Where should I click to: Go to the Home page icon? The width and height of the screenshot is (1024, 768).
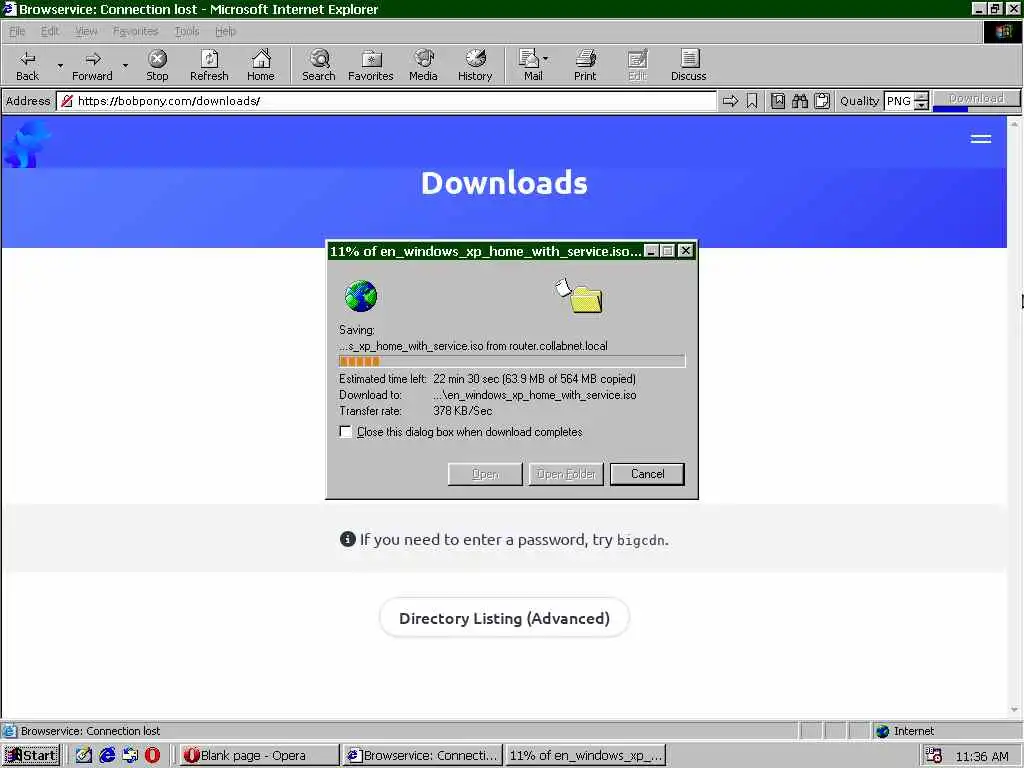261,65
